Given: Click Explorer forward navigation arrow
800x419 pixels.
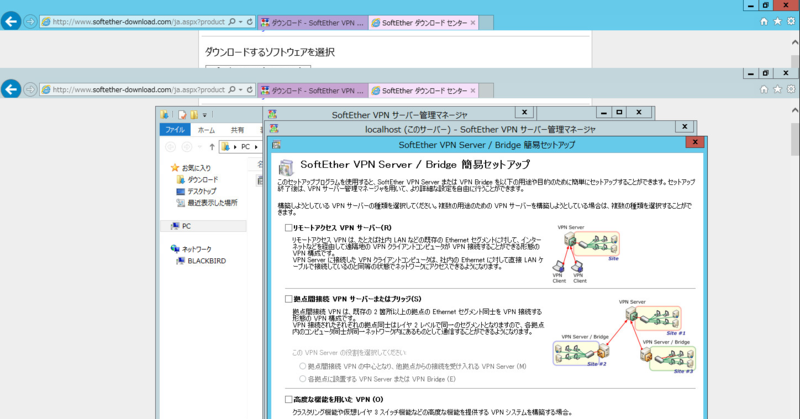Looking at the screenshot, I should [187, 147].
